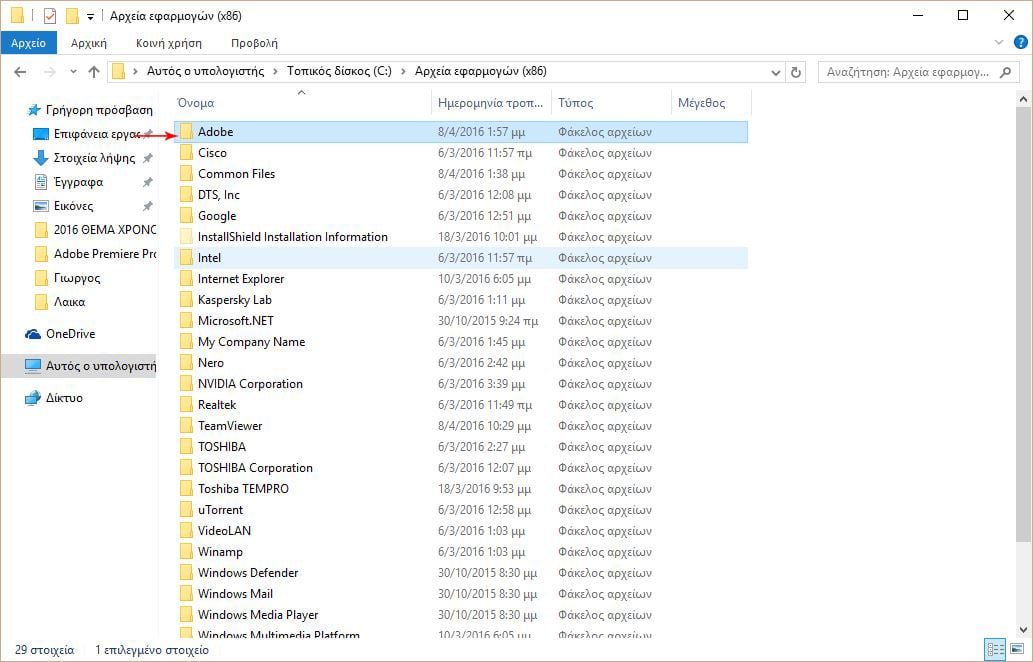Screen dimensions: 1033x662
Task: Go back with the back arrow
Action: pyautogui.click(x=20, y=72)
